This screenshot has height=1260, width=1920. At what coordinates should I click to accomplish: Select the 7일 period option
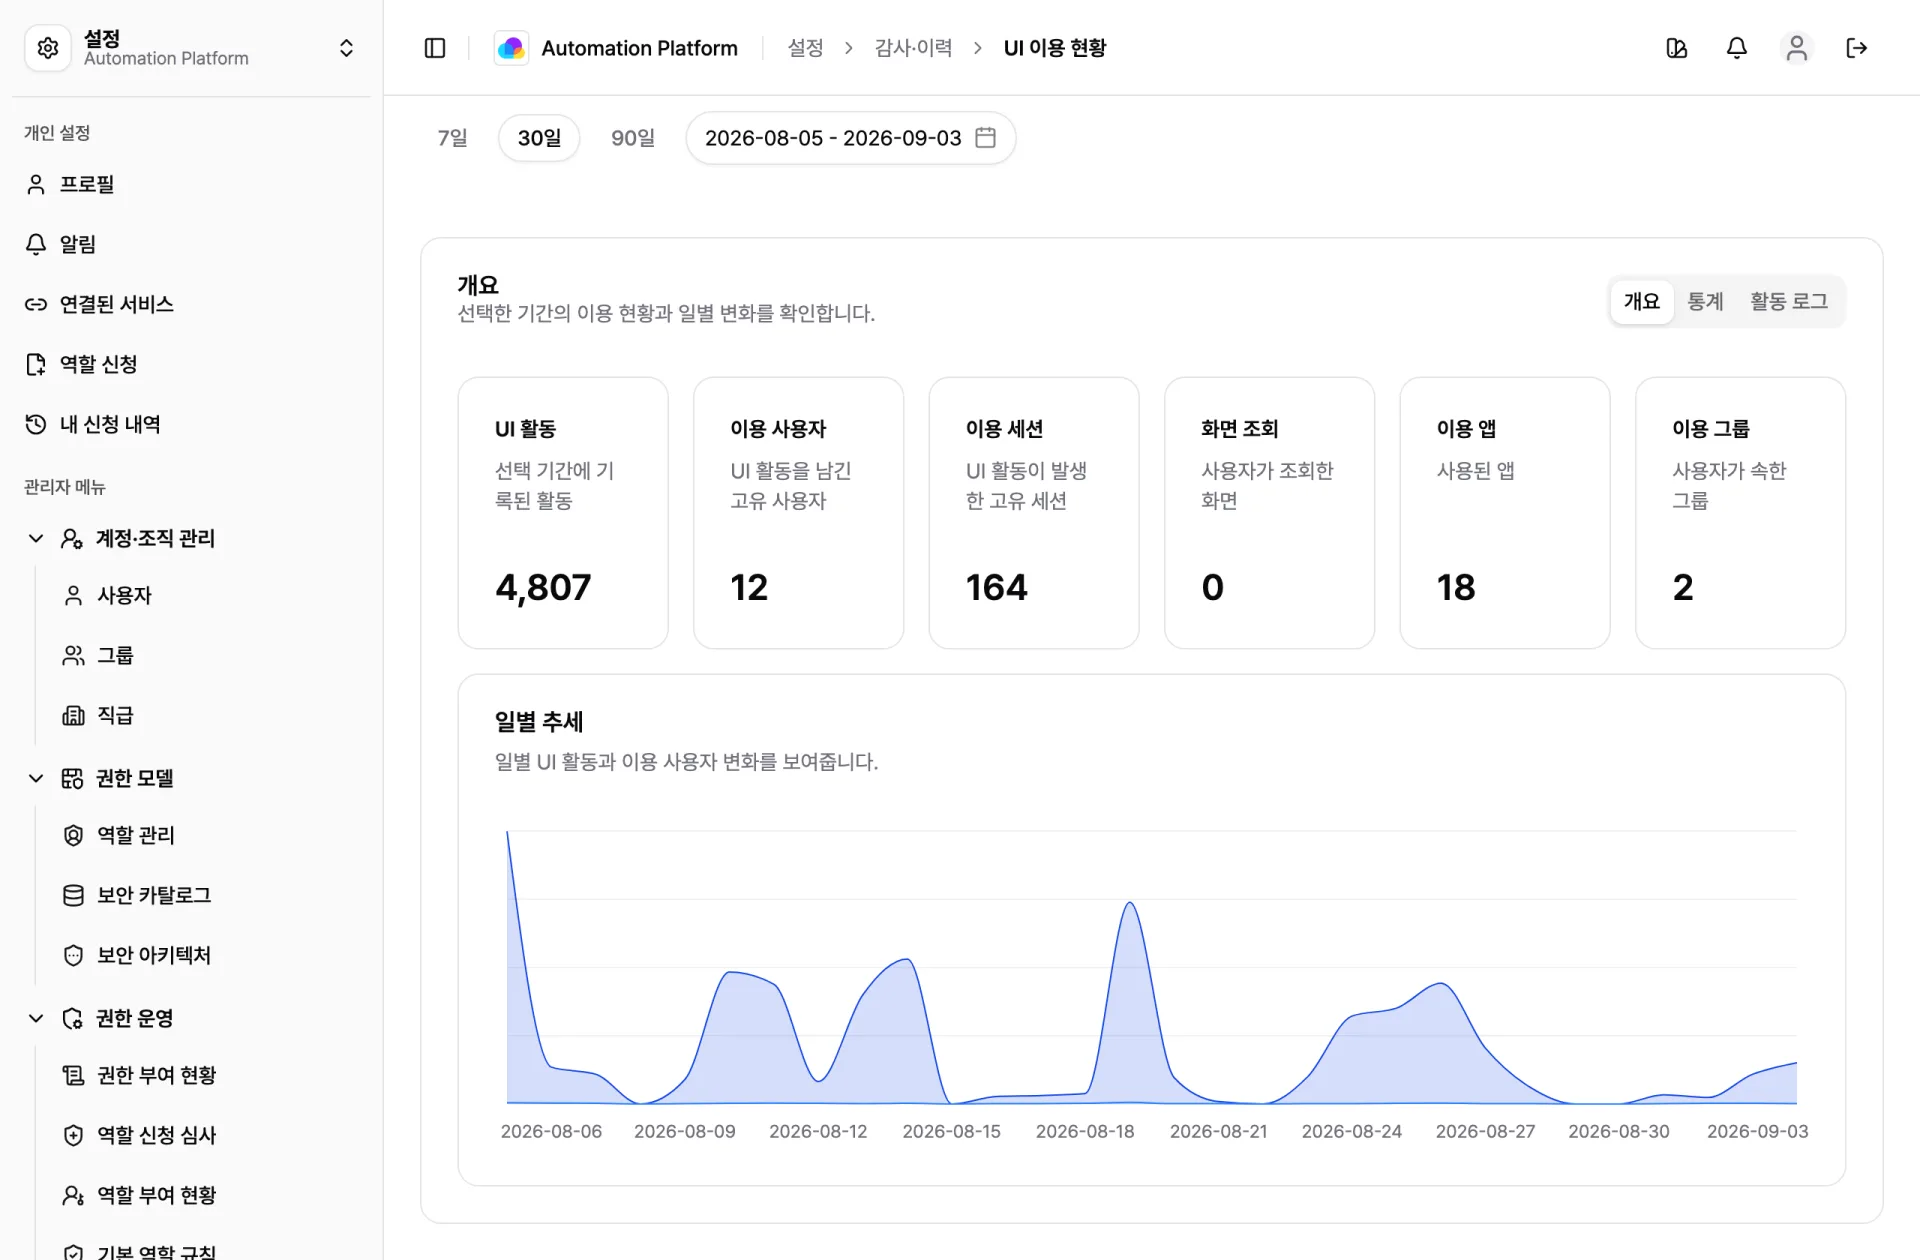pyautogui.click(x=452, y=138)
